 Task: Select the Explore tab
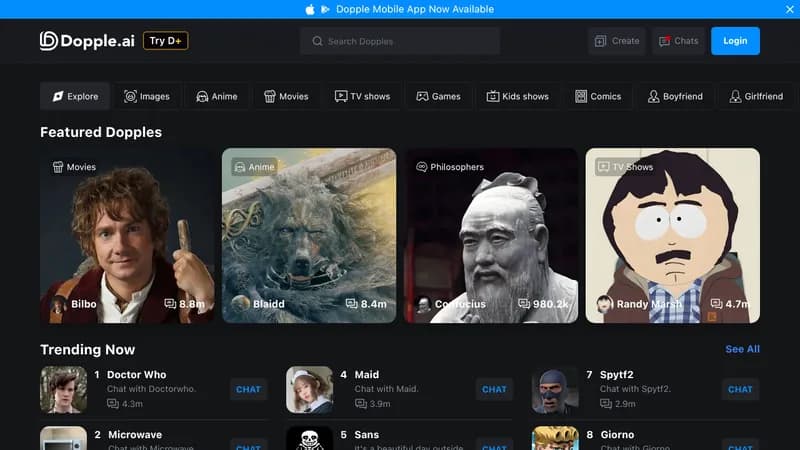tap(75, 96)
